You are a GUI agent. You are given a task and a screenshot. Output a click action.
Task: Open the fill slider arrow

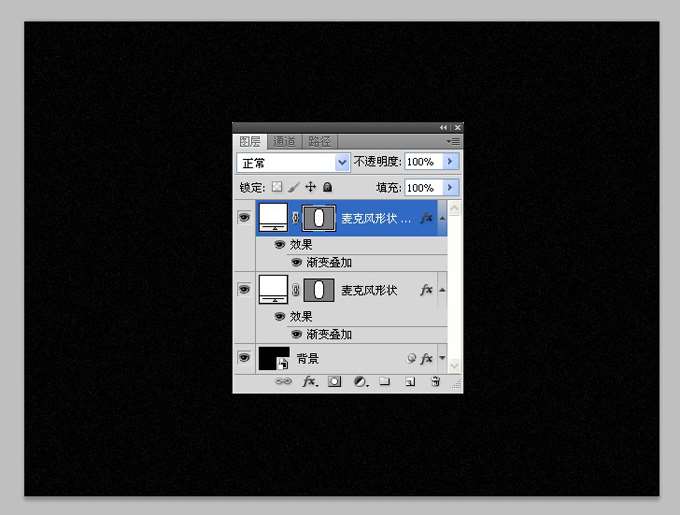[x=450, y=188]
